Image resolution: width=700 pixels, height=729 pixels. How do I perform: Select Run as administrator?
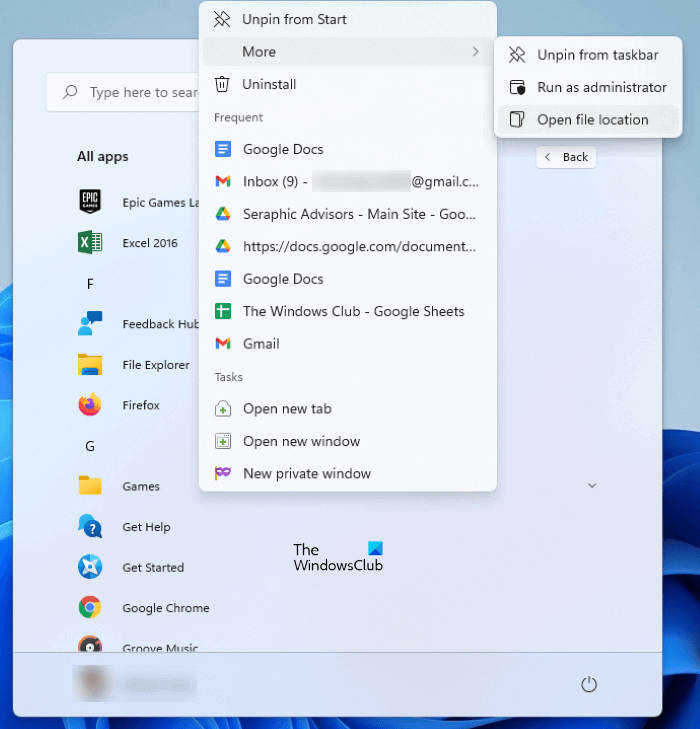pos(601,87)
